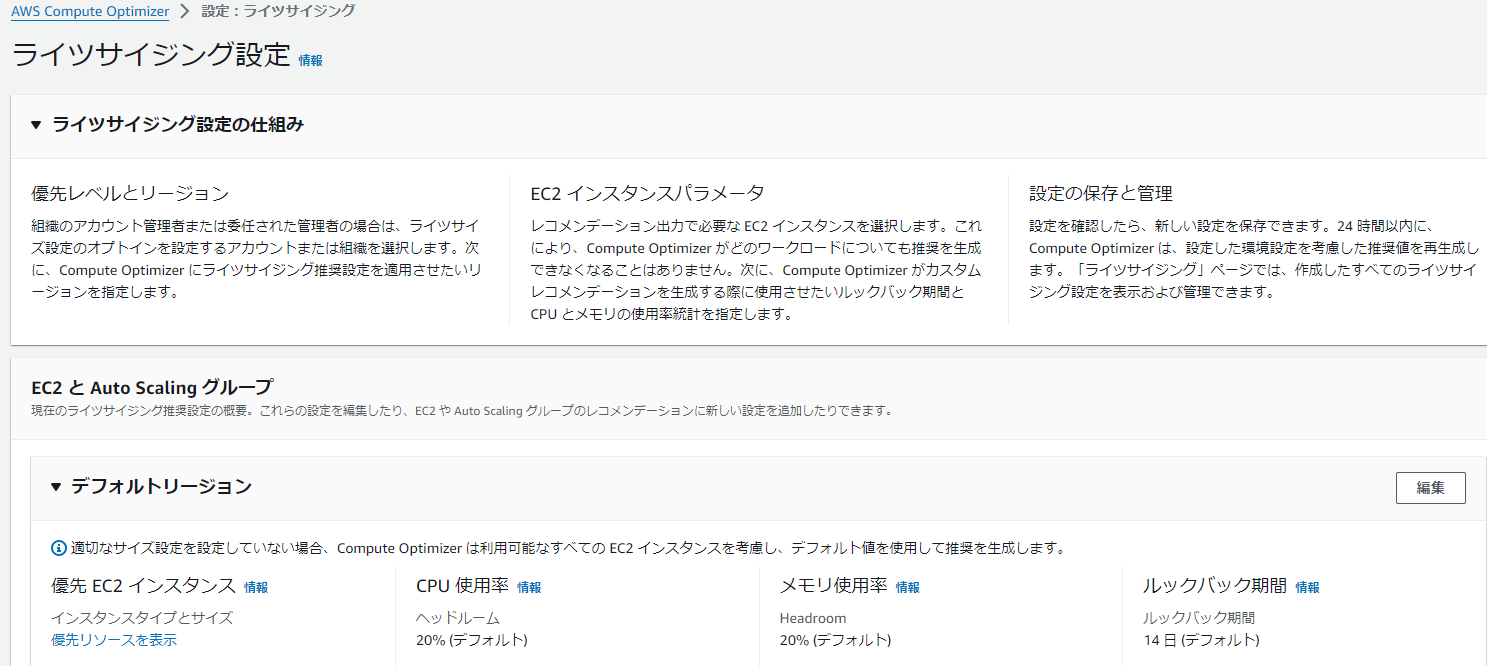
Task: Open the 情報 link beside the ライツサイジング設定 title
Action: click(311, 60)
